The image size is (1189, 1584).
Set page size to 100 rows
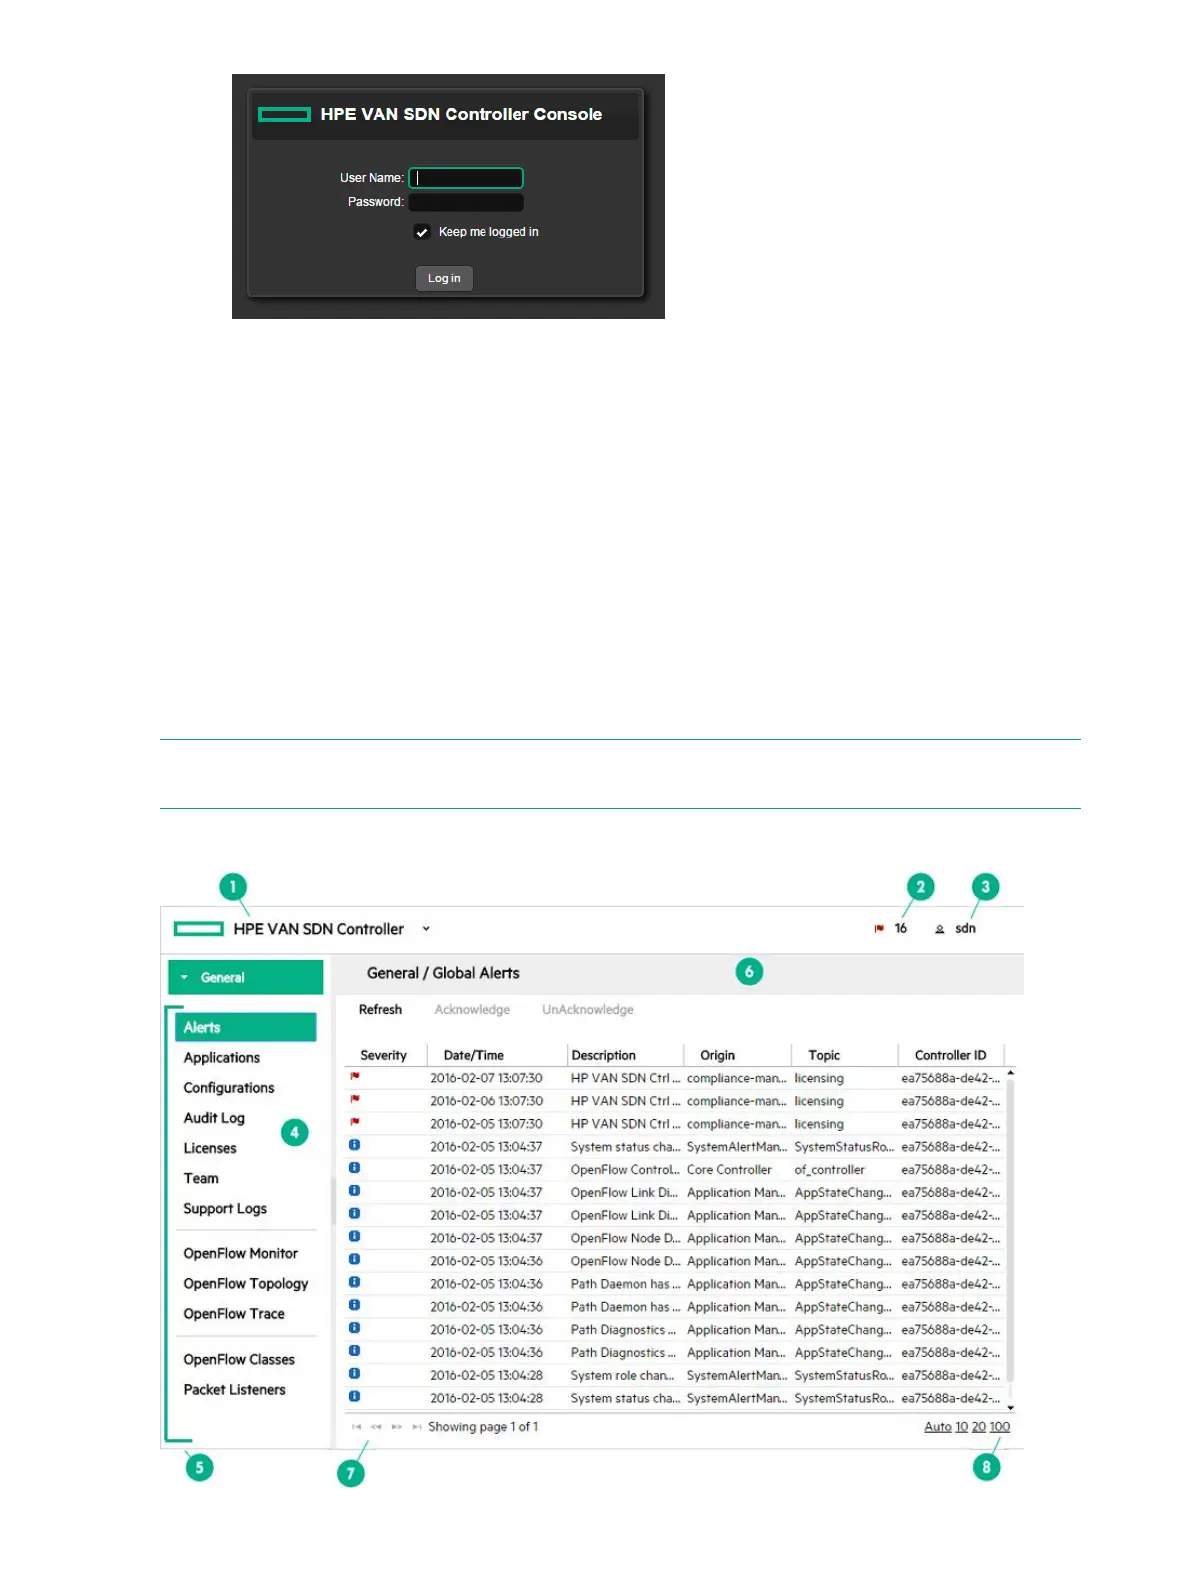point(1000,1427)
